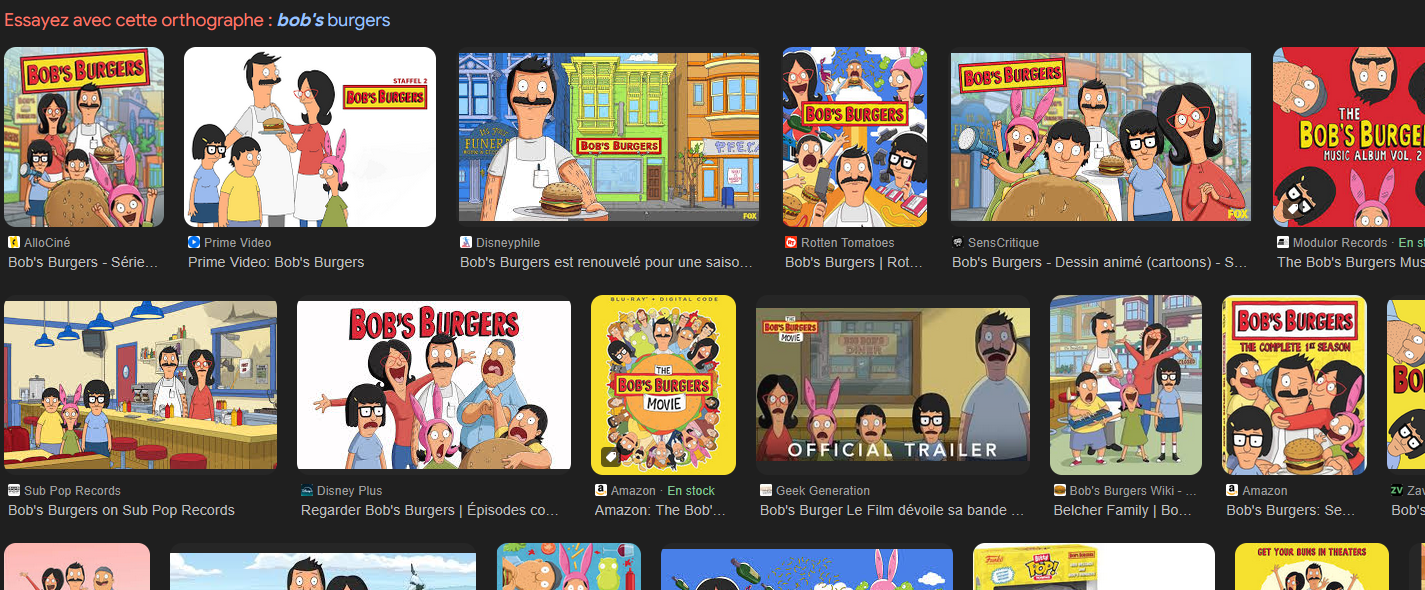Open "Regarder Bob's Burgers | Épisodes" Disney Plus link

pos(430,510)
